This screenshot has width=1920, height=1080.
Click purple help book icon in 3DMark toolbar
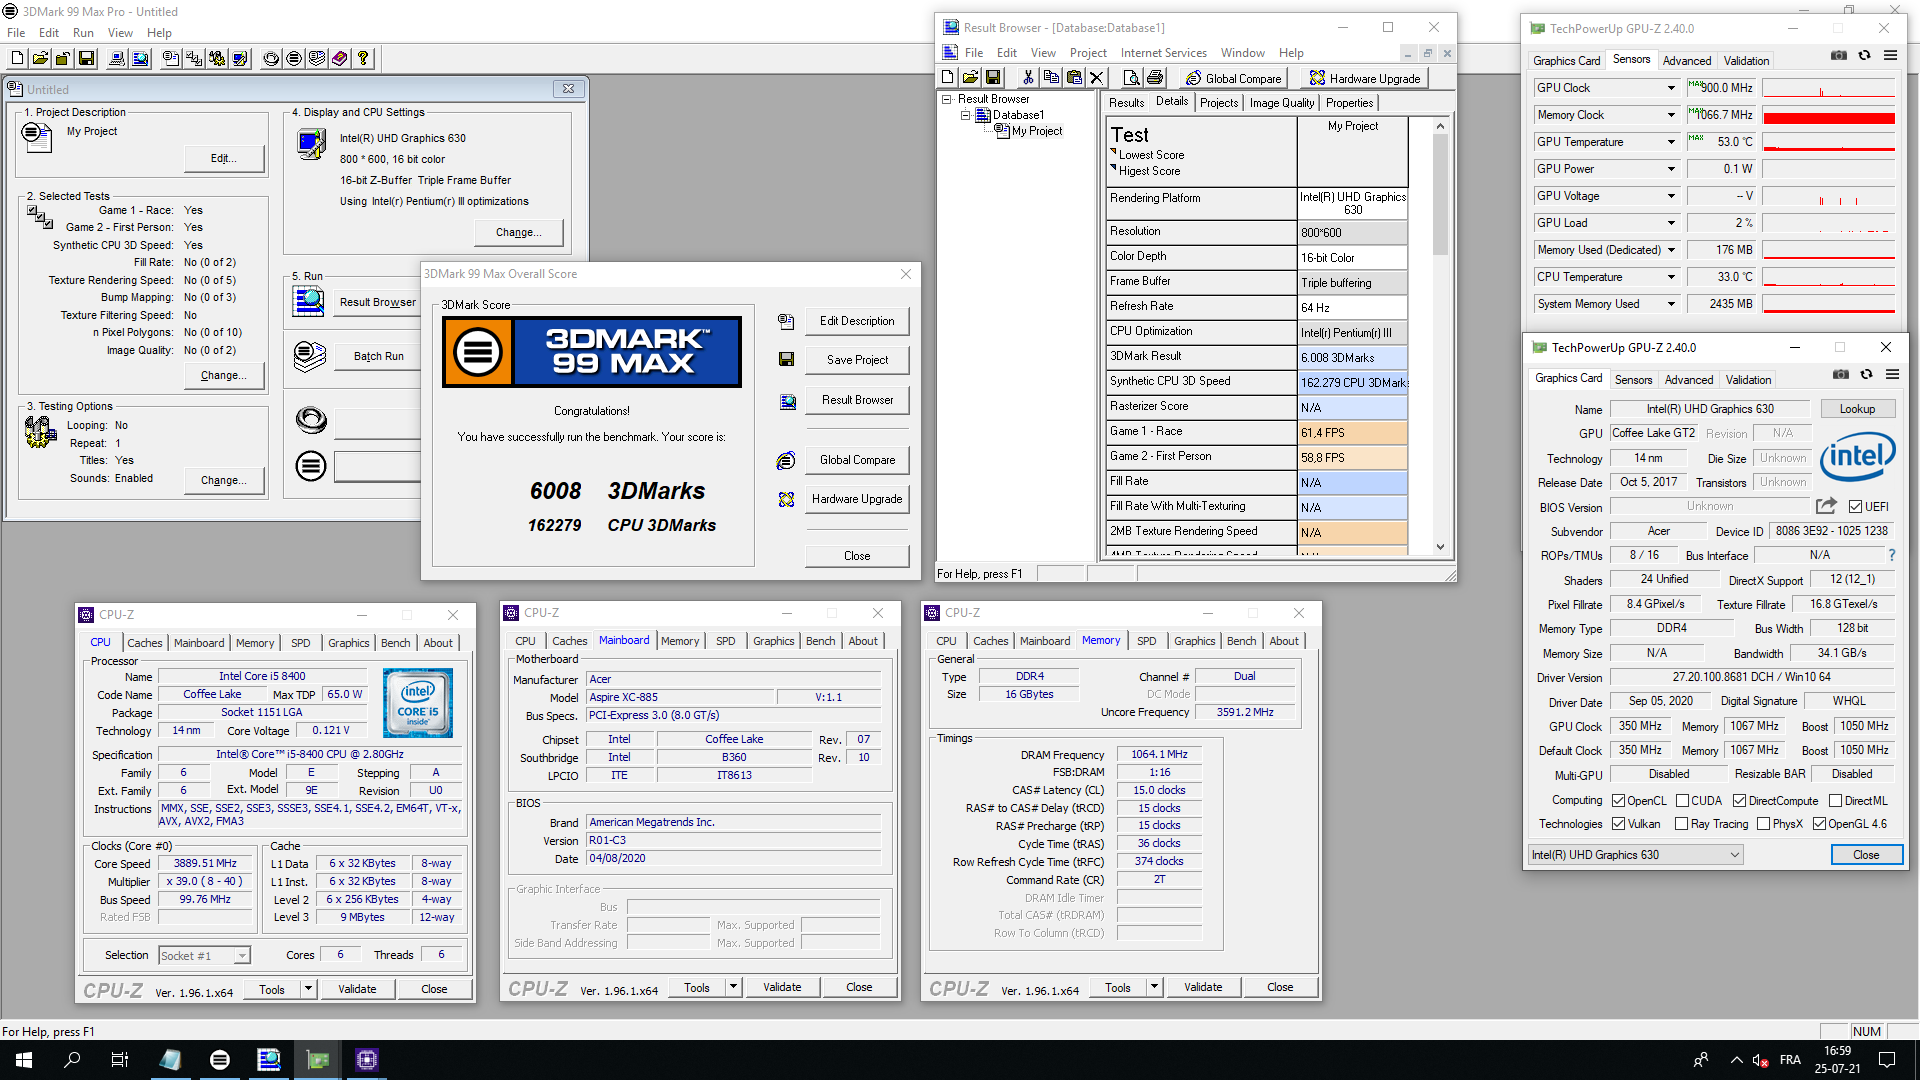pos(340,59)
